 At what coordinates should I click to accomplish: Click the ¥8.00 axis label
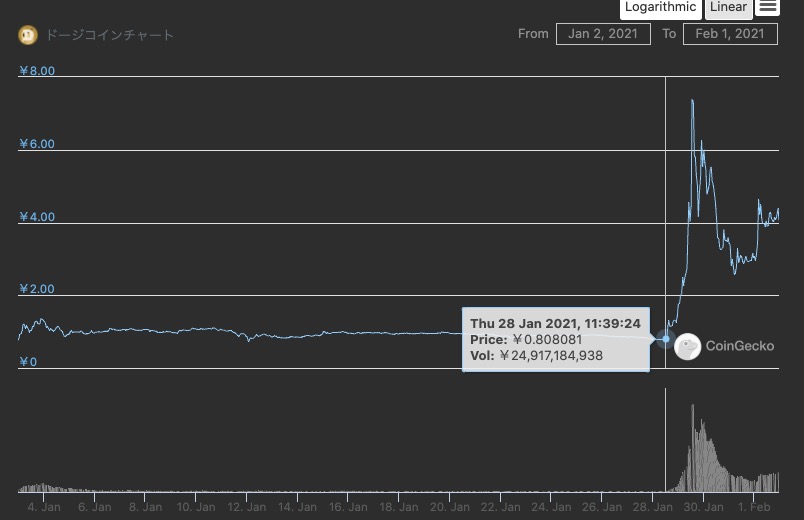tap(37, 71)
